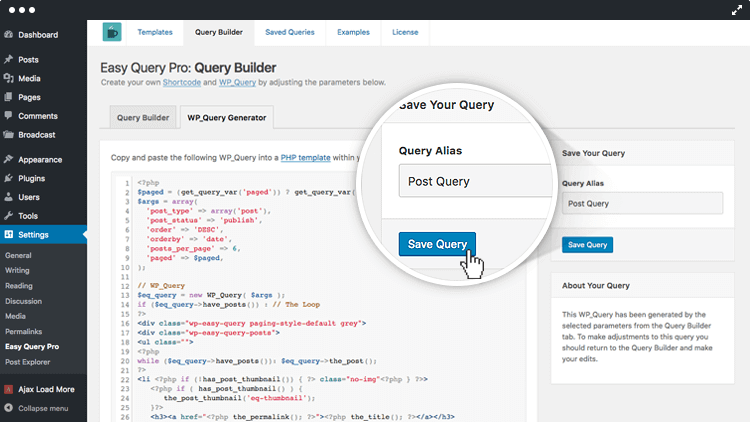Click the Media icon in sidebar
The width and height of the screenshot is (750, 422).
point(8,78)
